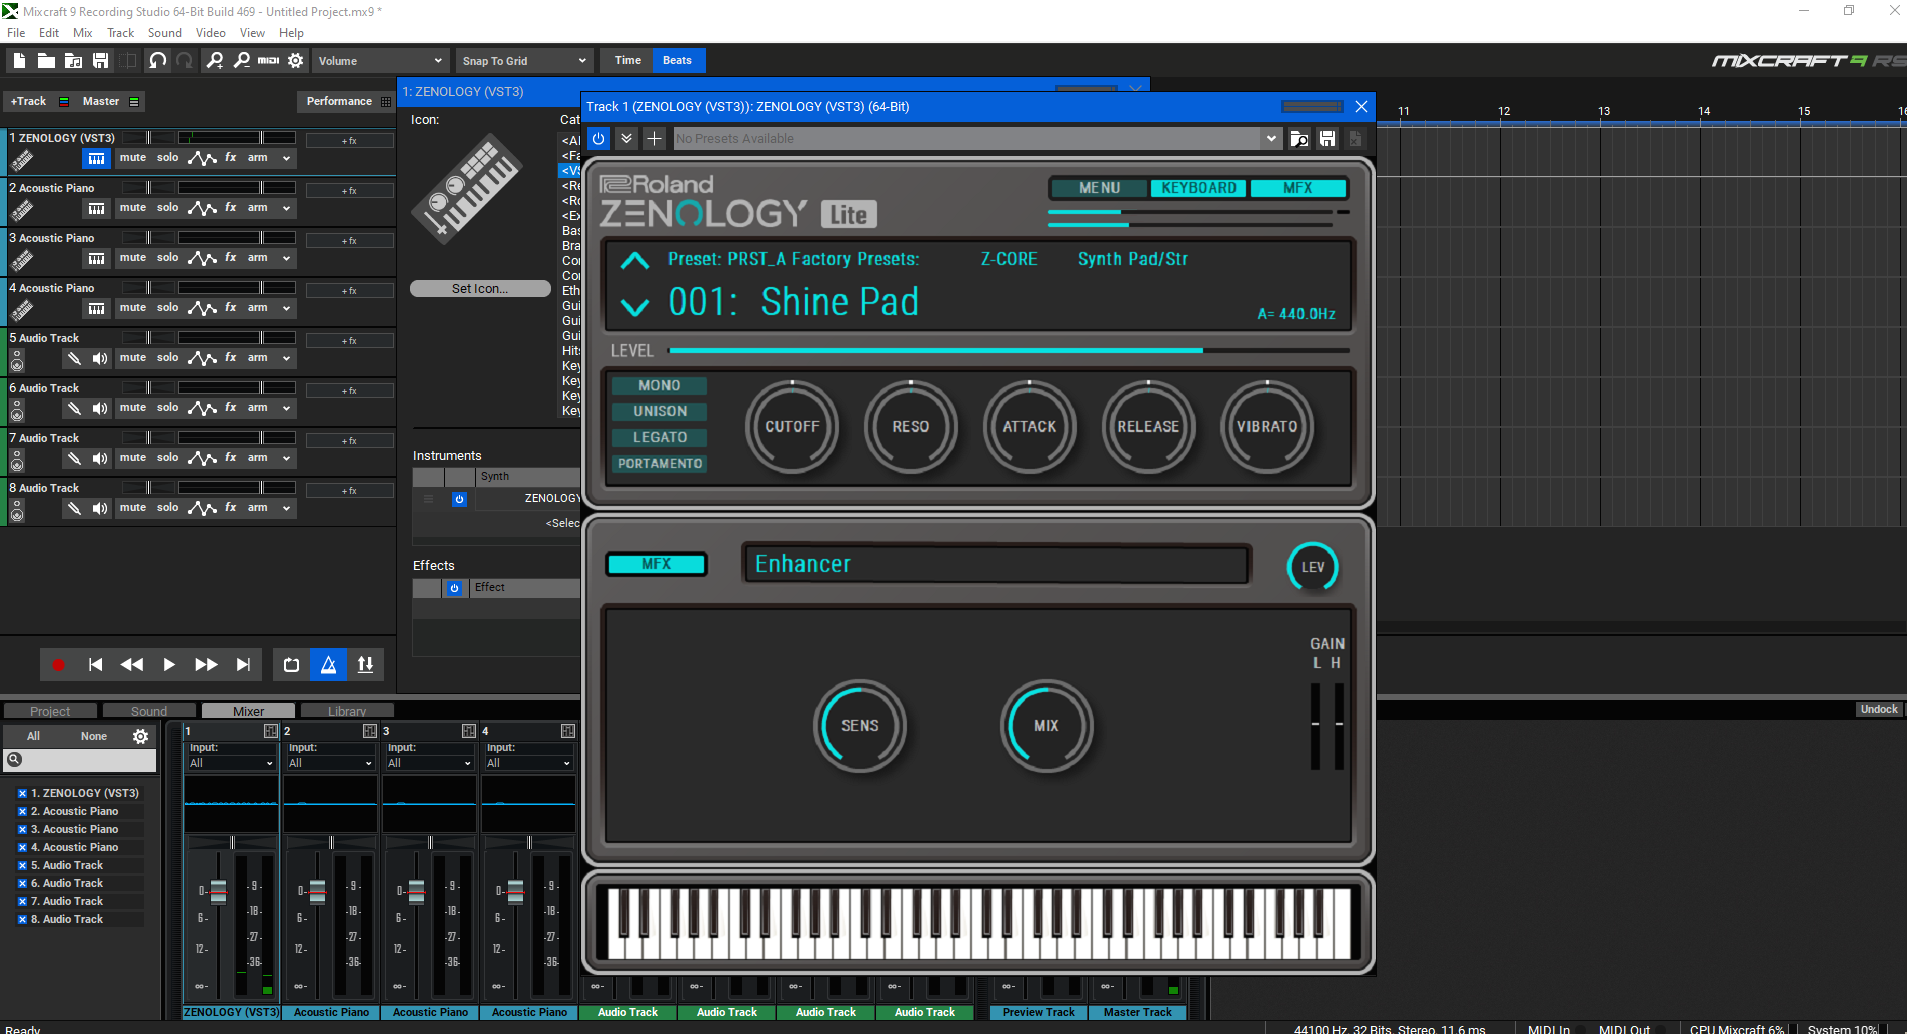Open channel 1 mixer strip options icon

click(270, 731)
